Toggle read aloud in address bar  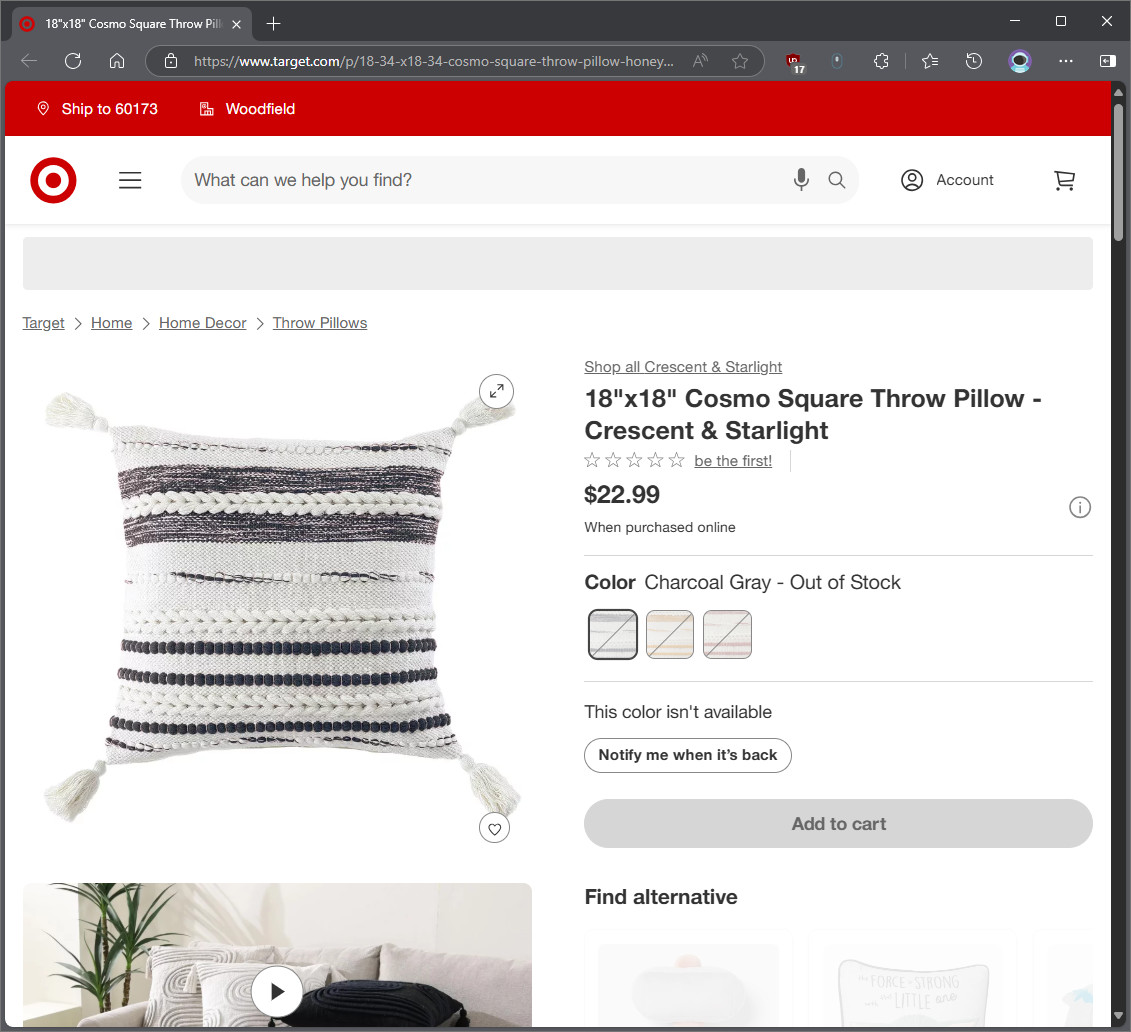pyautogui.click(x=700, y=61)
